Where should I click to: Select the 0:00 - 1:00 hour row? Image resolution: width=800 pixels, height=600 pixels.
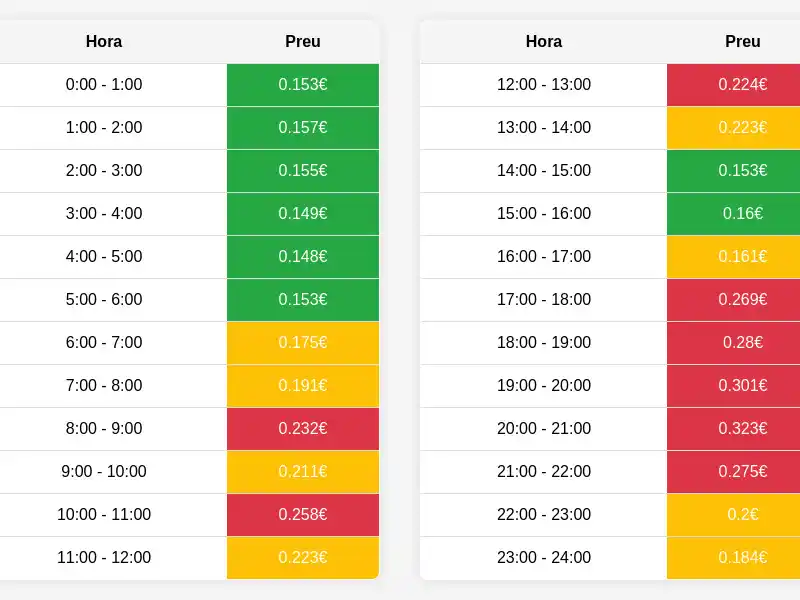pos(104,85)
